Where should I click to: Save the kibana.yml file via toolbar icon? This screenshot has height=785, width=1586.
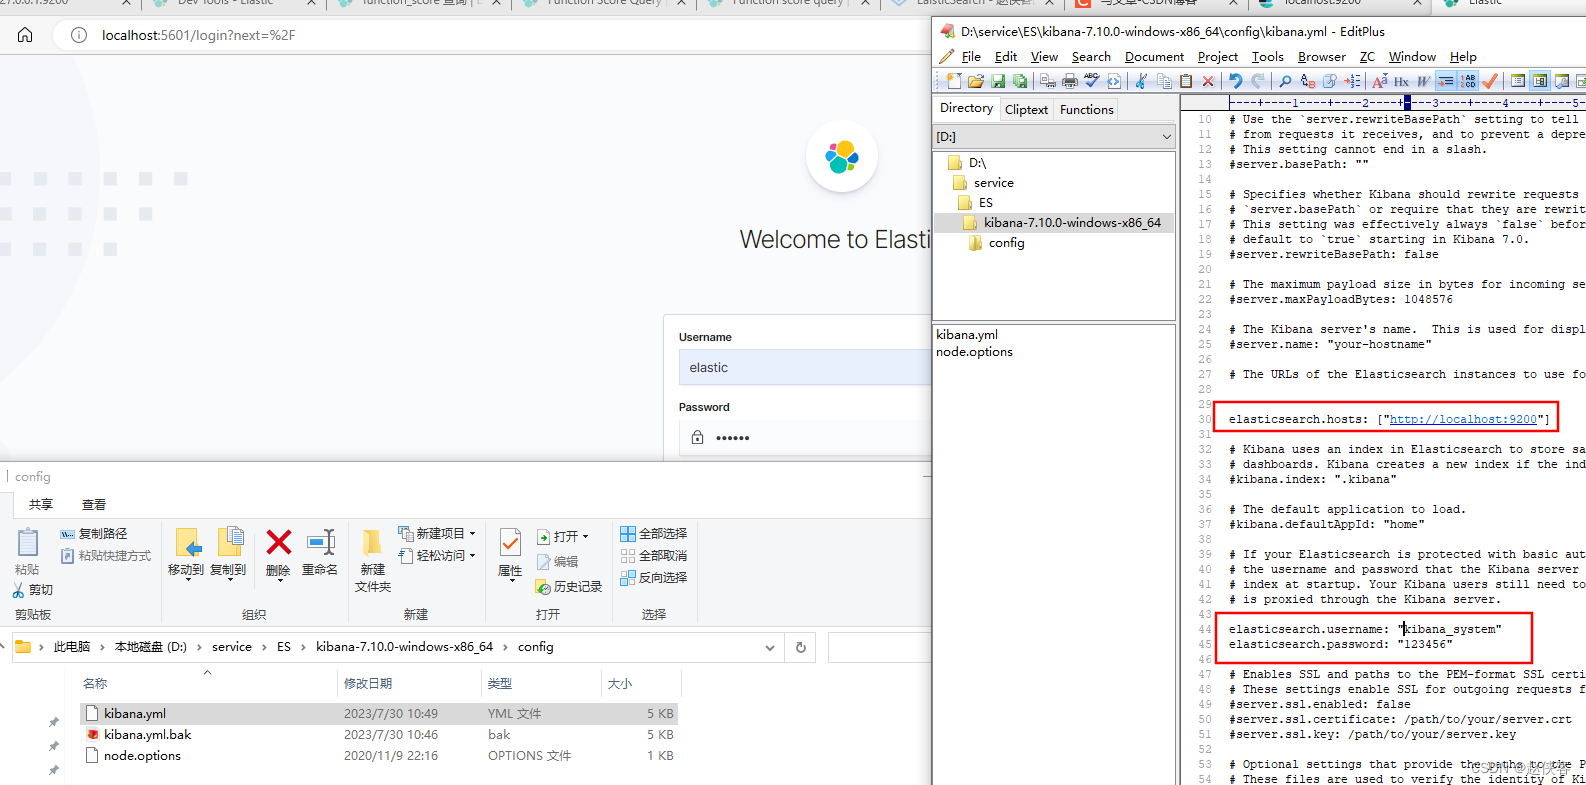pos(998,81)
